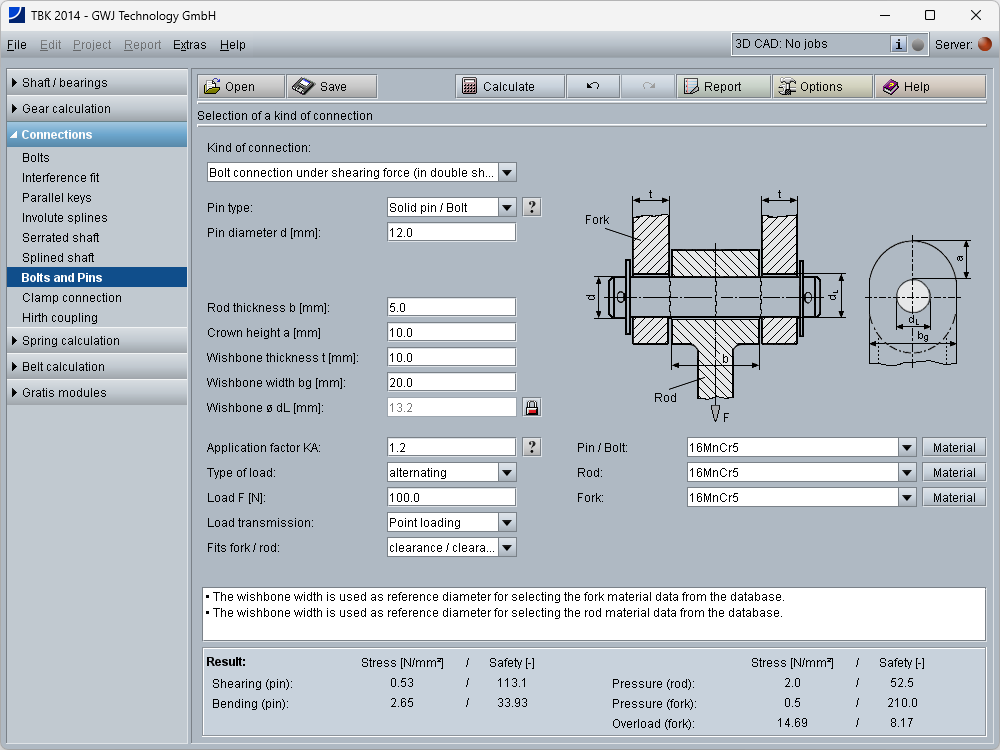Open the Type of load dropdown
The height and width of the screenshot is (750, 1000).
pyautogui.click(x=507, y=472)
